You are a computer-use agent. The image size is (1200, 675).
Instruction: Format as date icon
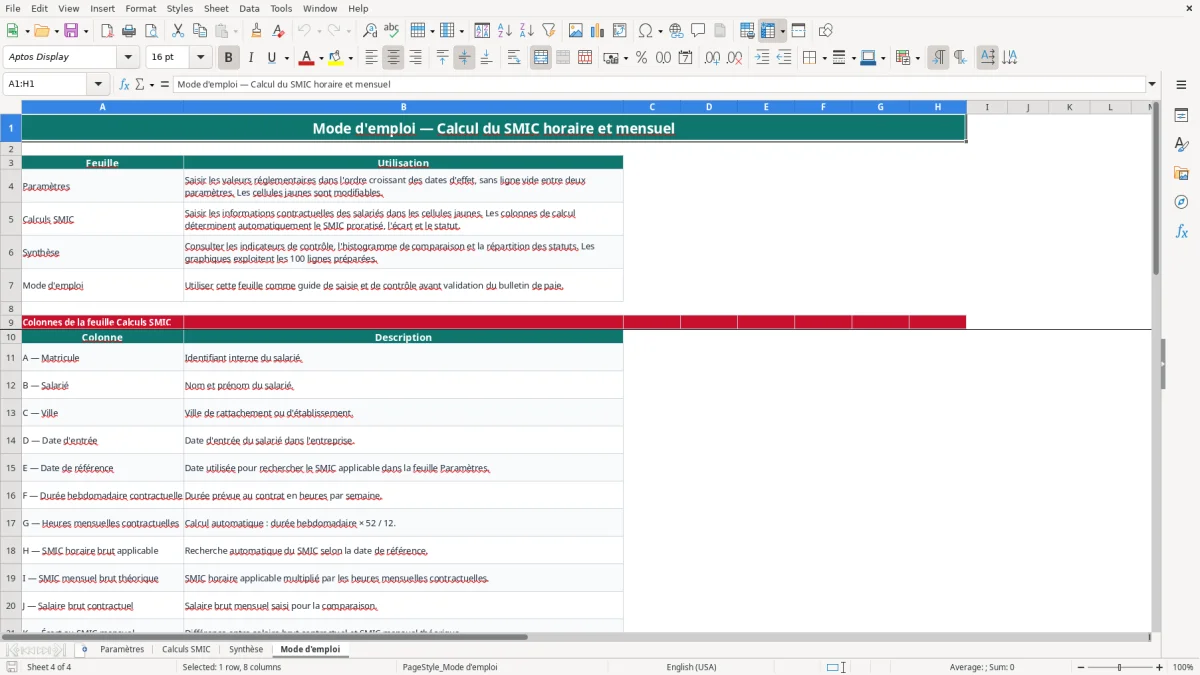tap(686, 58)
